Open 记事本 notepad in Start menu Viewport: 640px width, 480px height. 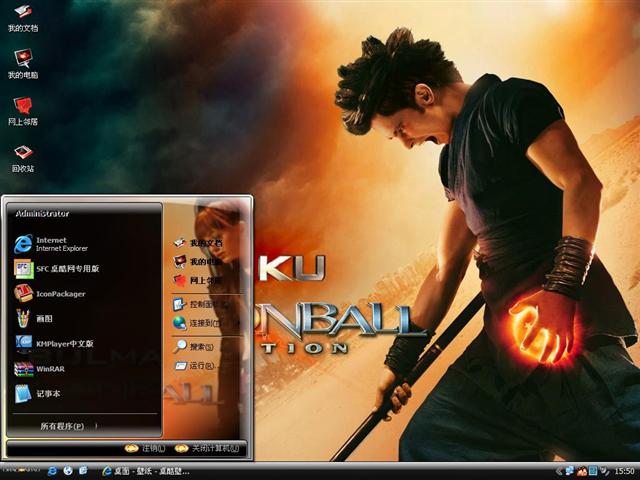37,394
